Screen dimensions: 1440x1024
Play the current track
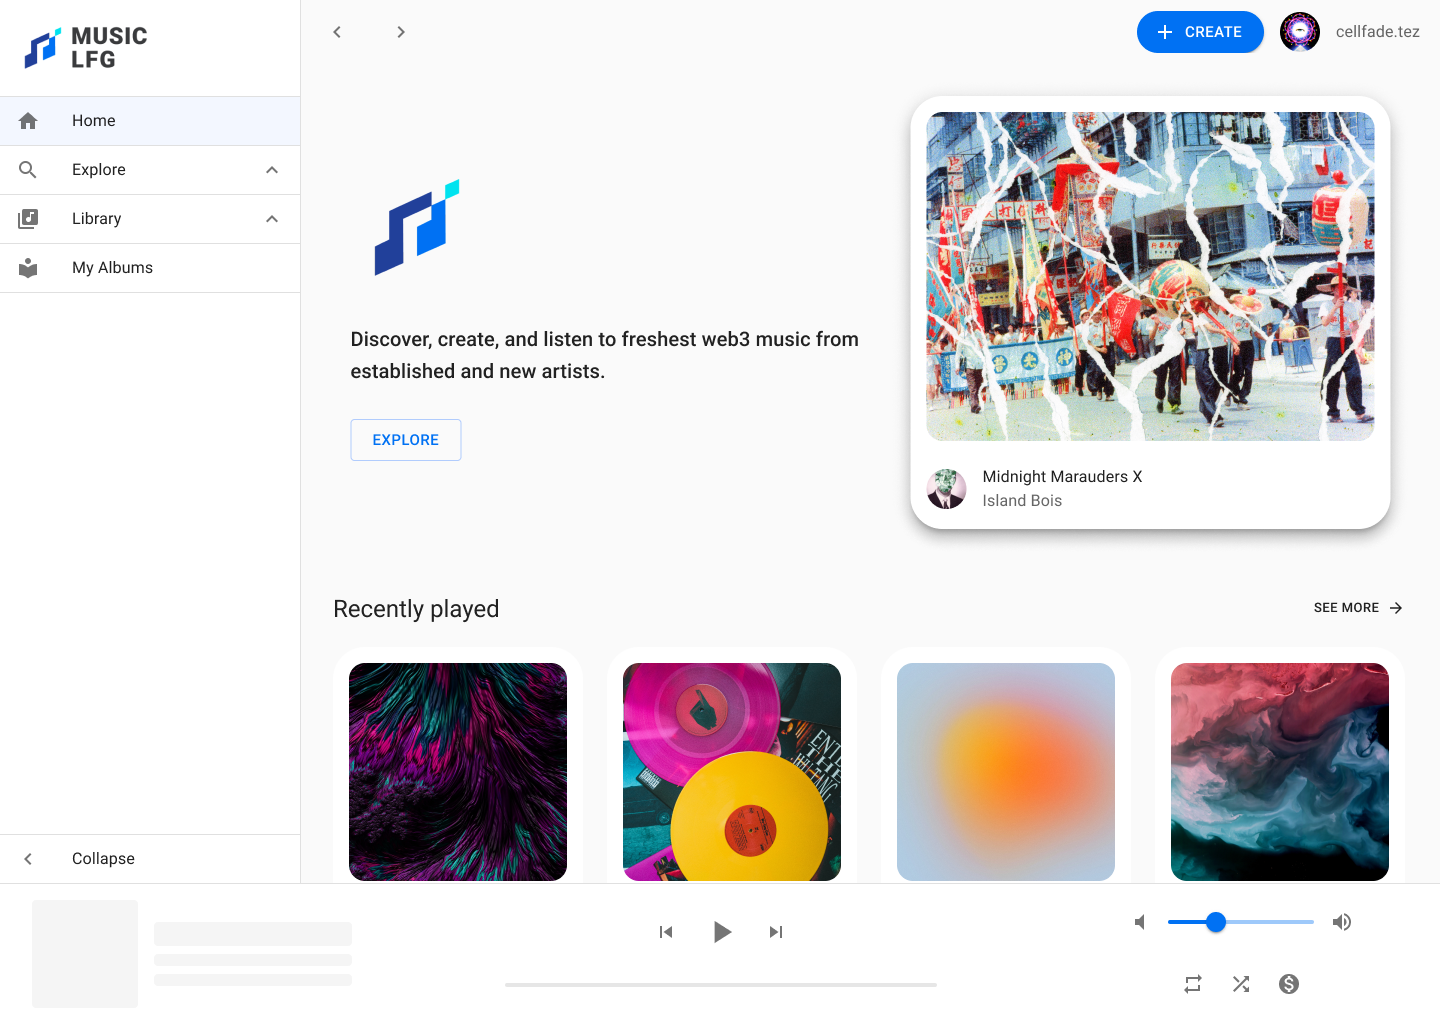pyautogui.click(x=721, y=932)
